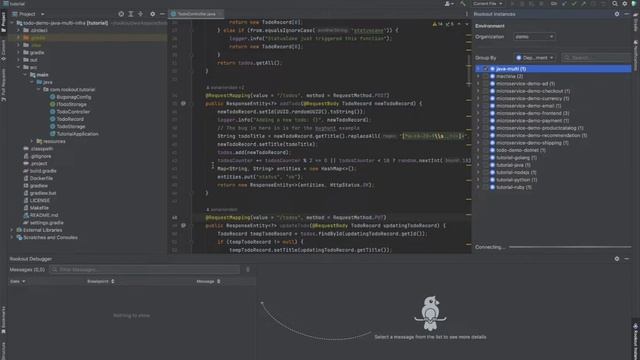Open Project panel gear options
The image size is (640, 360).
pos(153,14)
